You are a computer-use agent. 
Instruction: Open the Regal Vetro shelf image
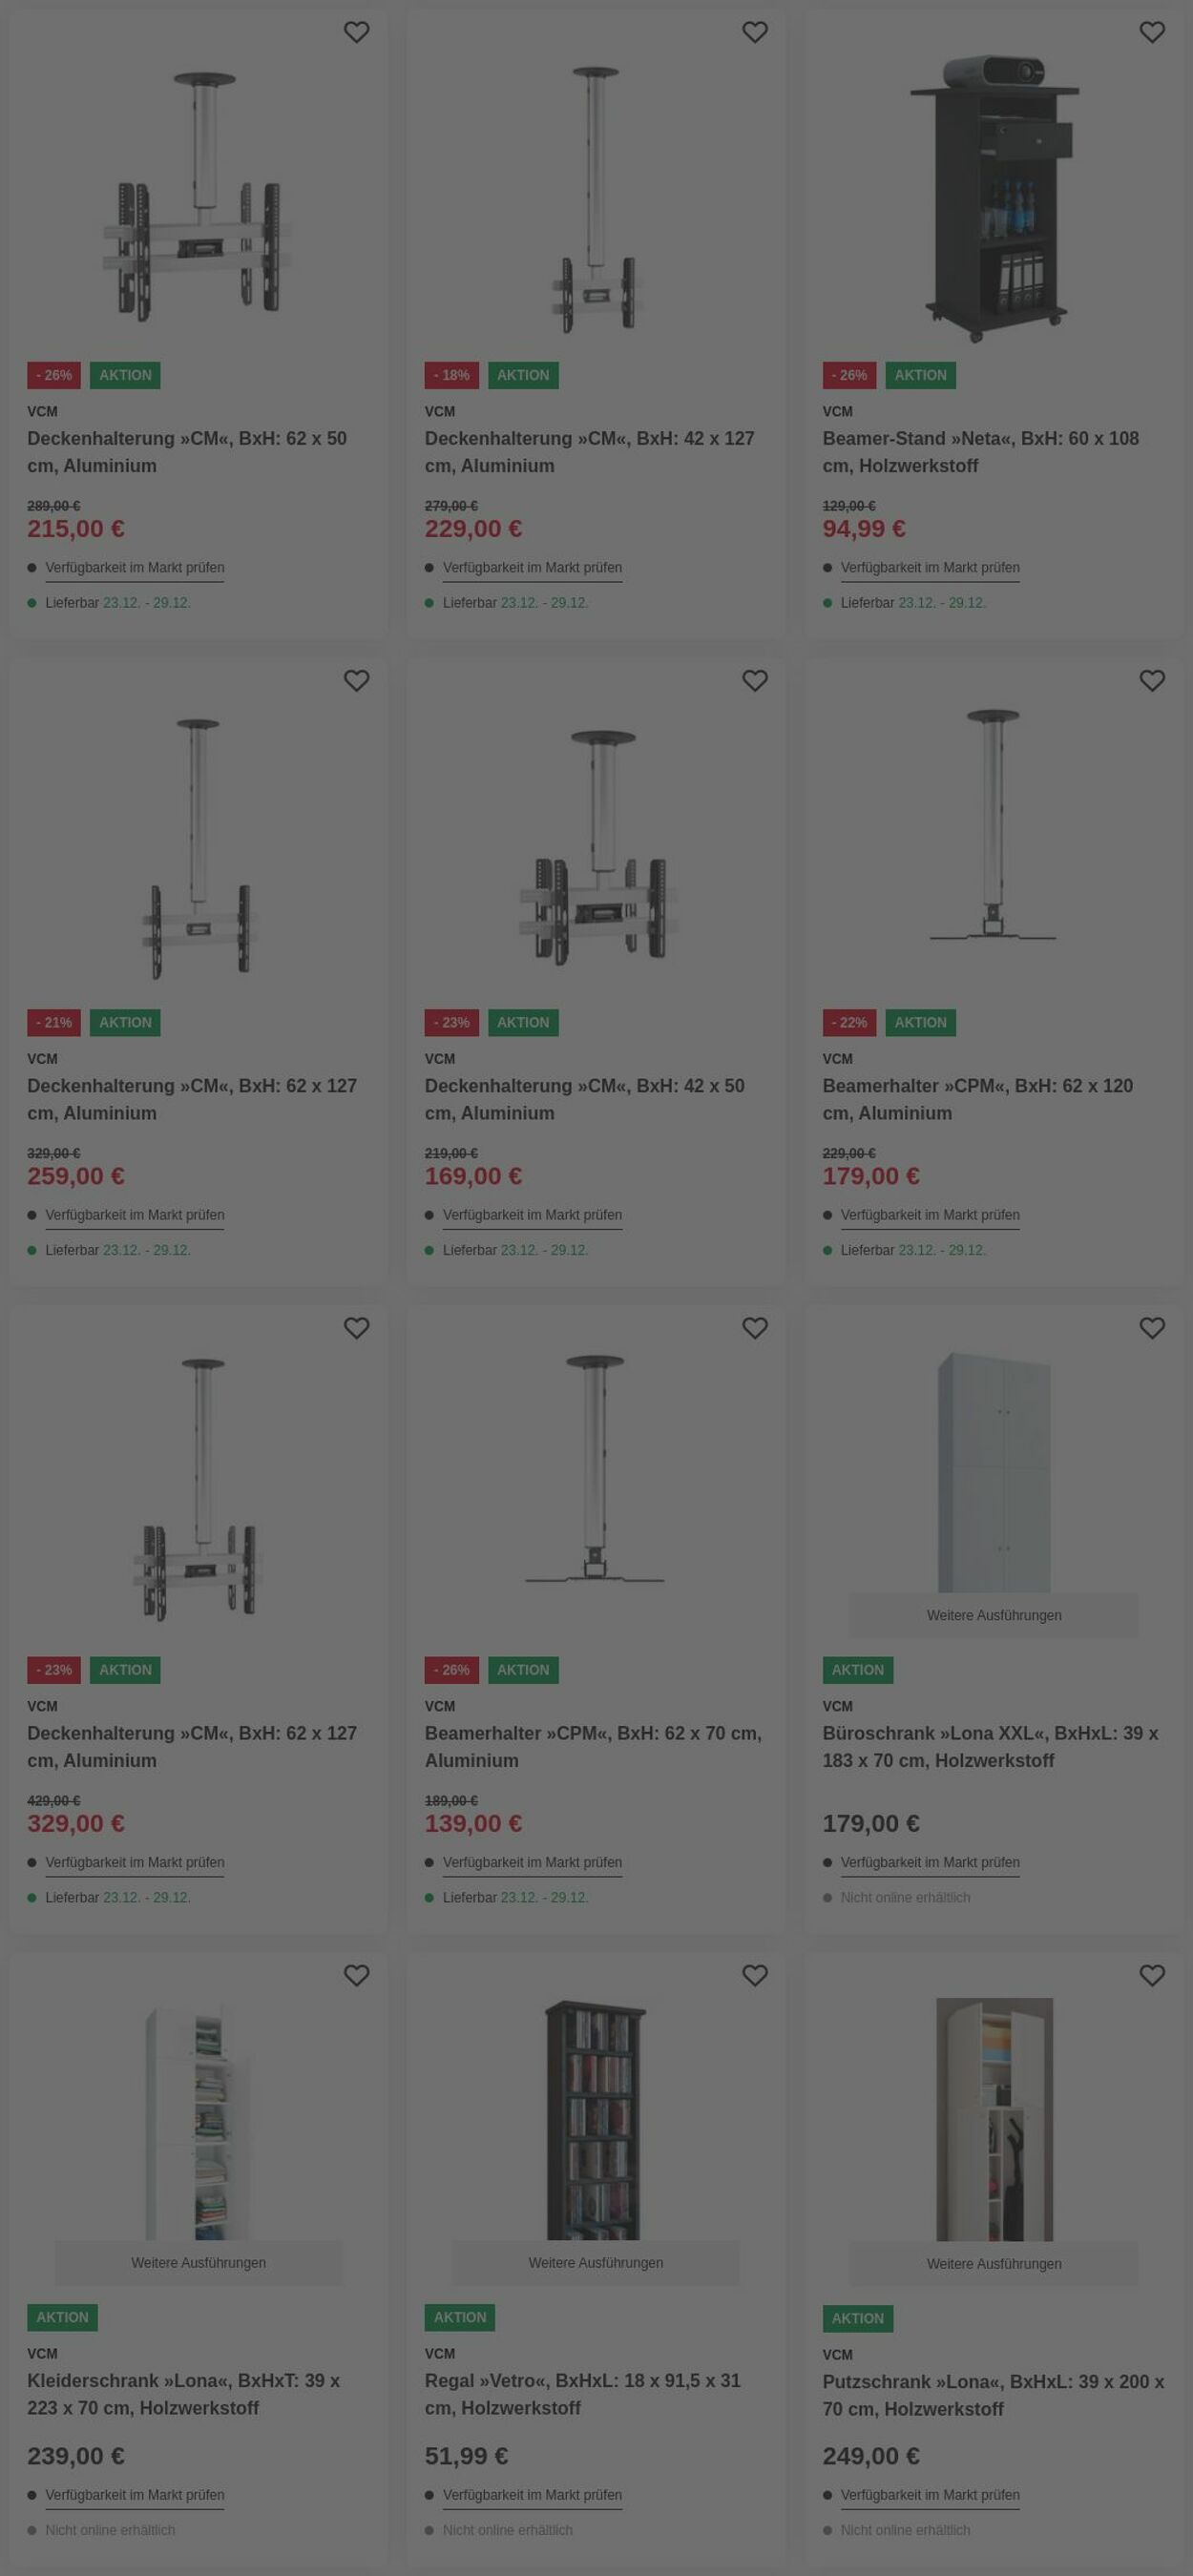[x=595, y=2120]
